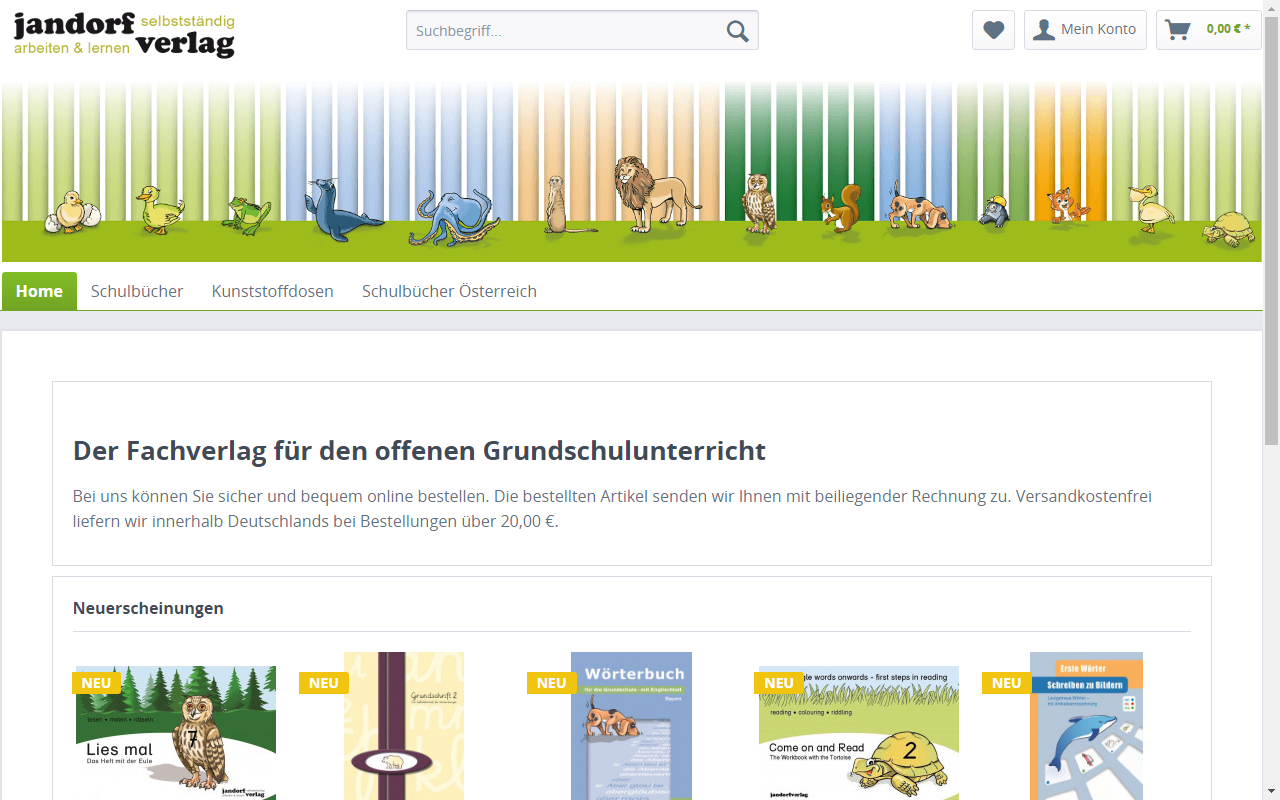The height and width of the screenshot is (800, 1280).
Task: Click heading 'Der Fachverlag für den offenen Grundschulunterricht'
Action: pyautogui.click(x=419, y=450)
